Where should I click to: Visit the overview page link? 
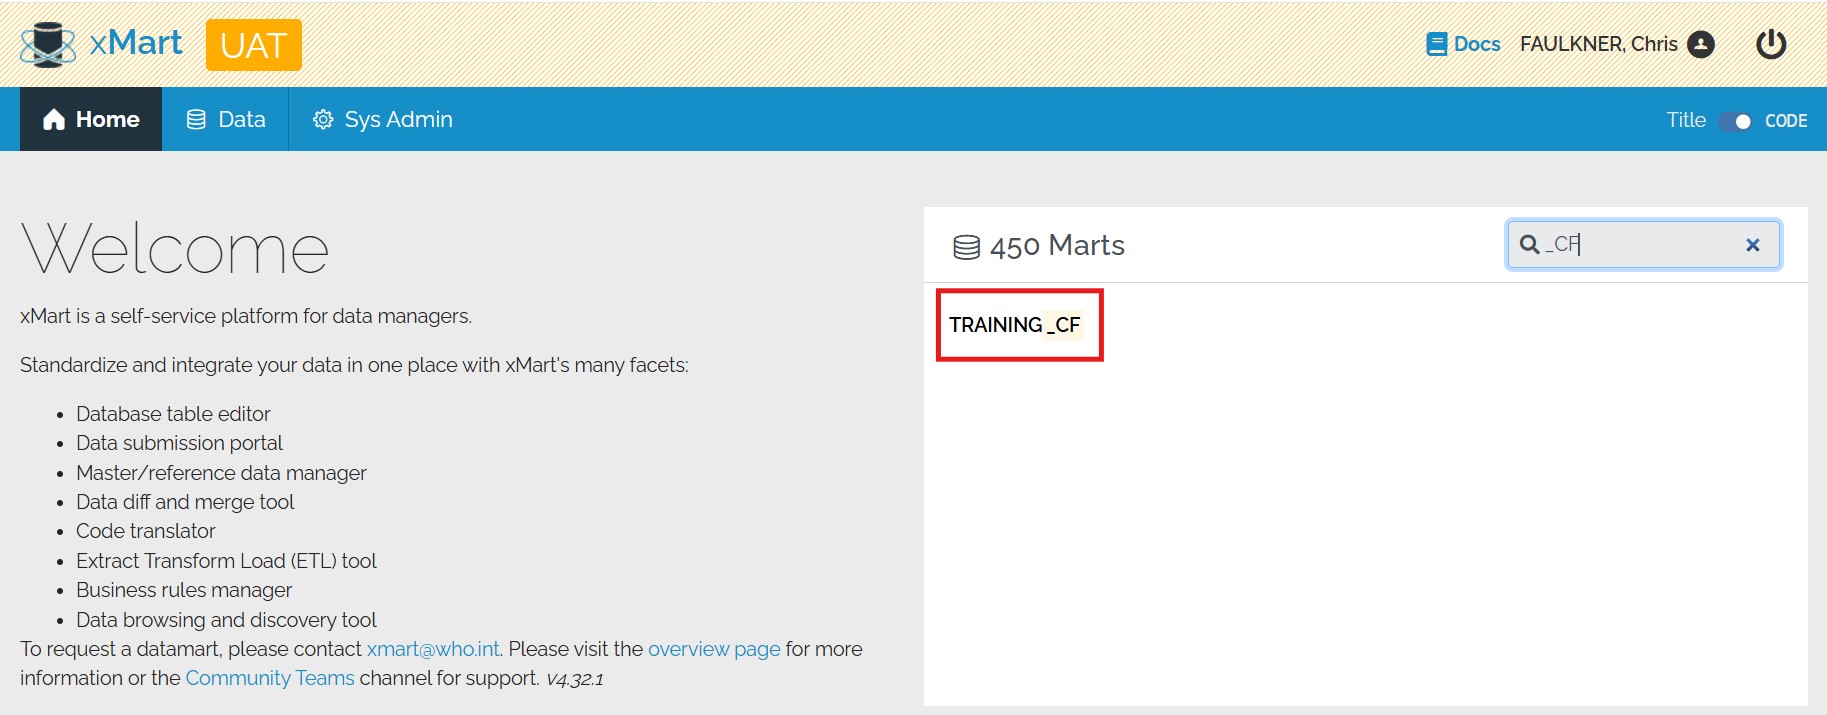point(713,649)
